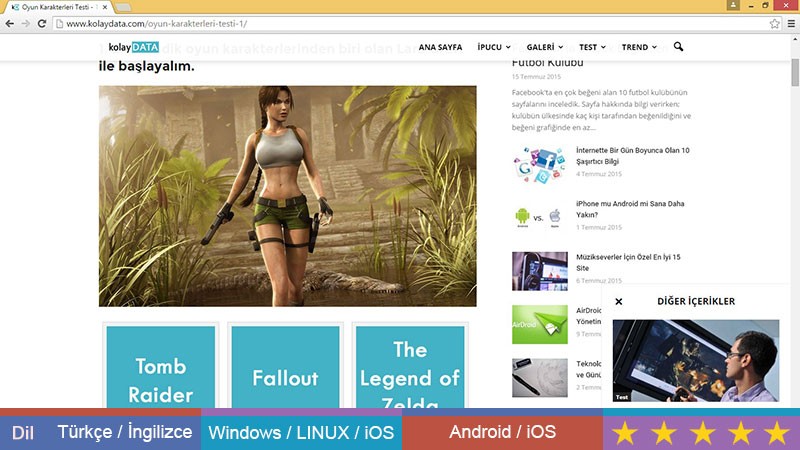800x450 pixels.
Task: Open Müzikseverler İçin Özel En İyi 15 Site
Action: [628, 262]
